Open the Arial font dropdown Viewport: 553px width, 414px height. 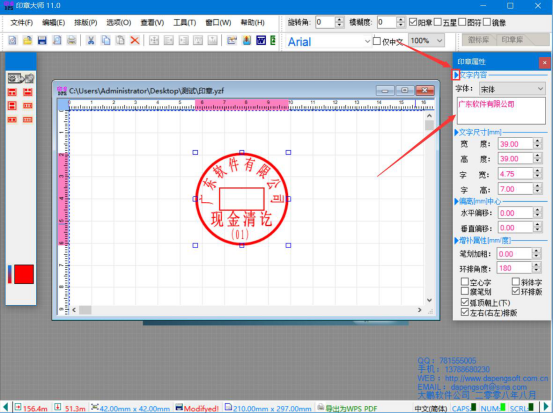pyautogui.click(x=367, y=41)
